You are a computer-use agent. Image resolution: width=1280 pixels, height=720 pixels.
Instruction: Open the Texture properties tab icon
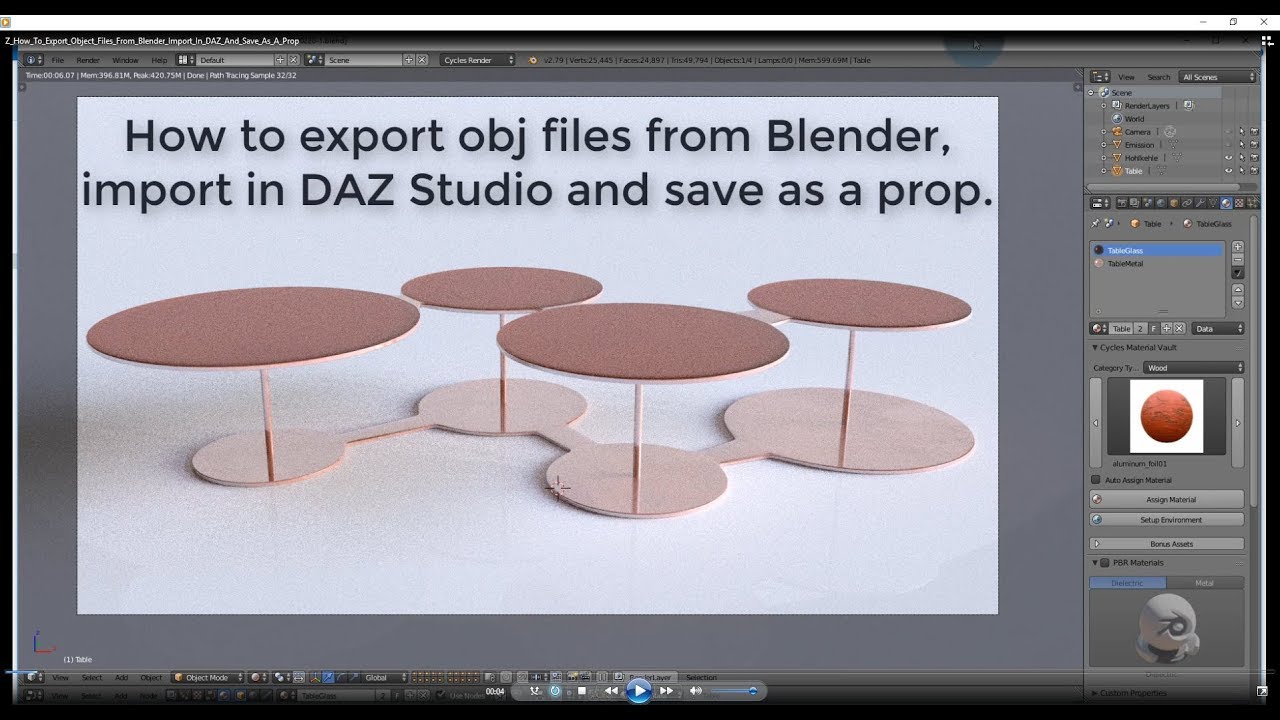click(1239, 203)
